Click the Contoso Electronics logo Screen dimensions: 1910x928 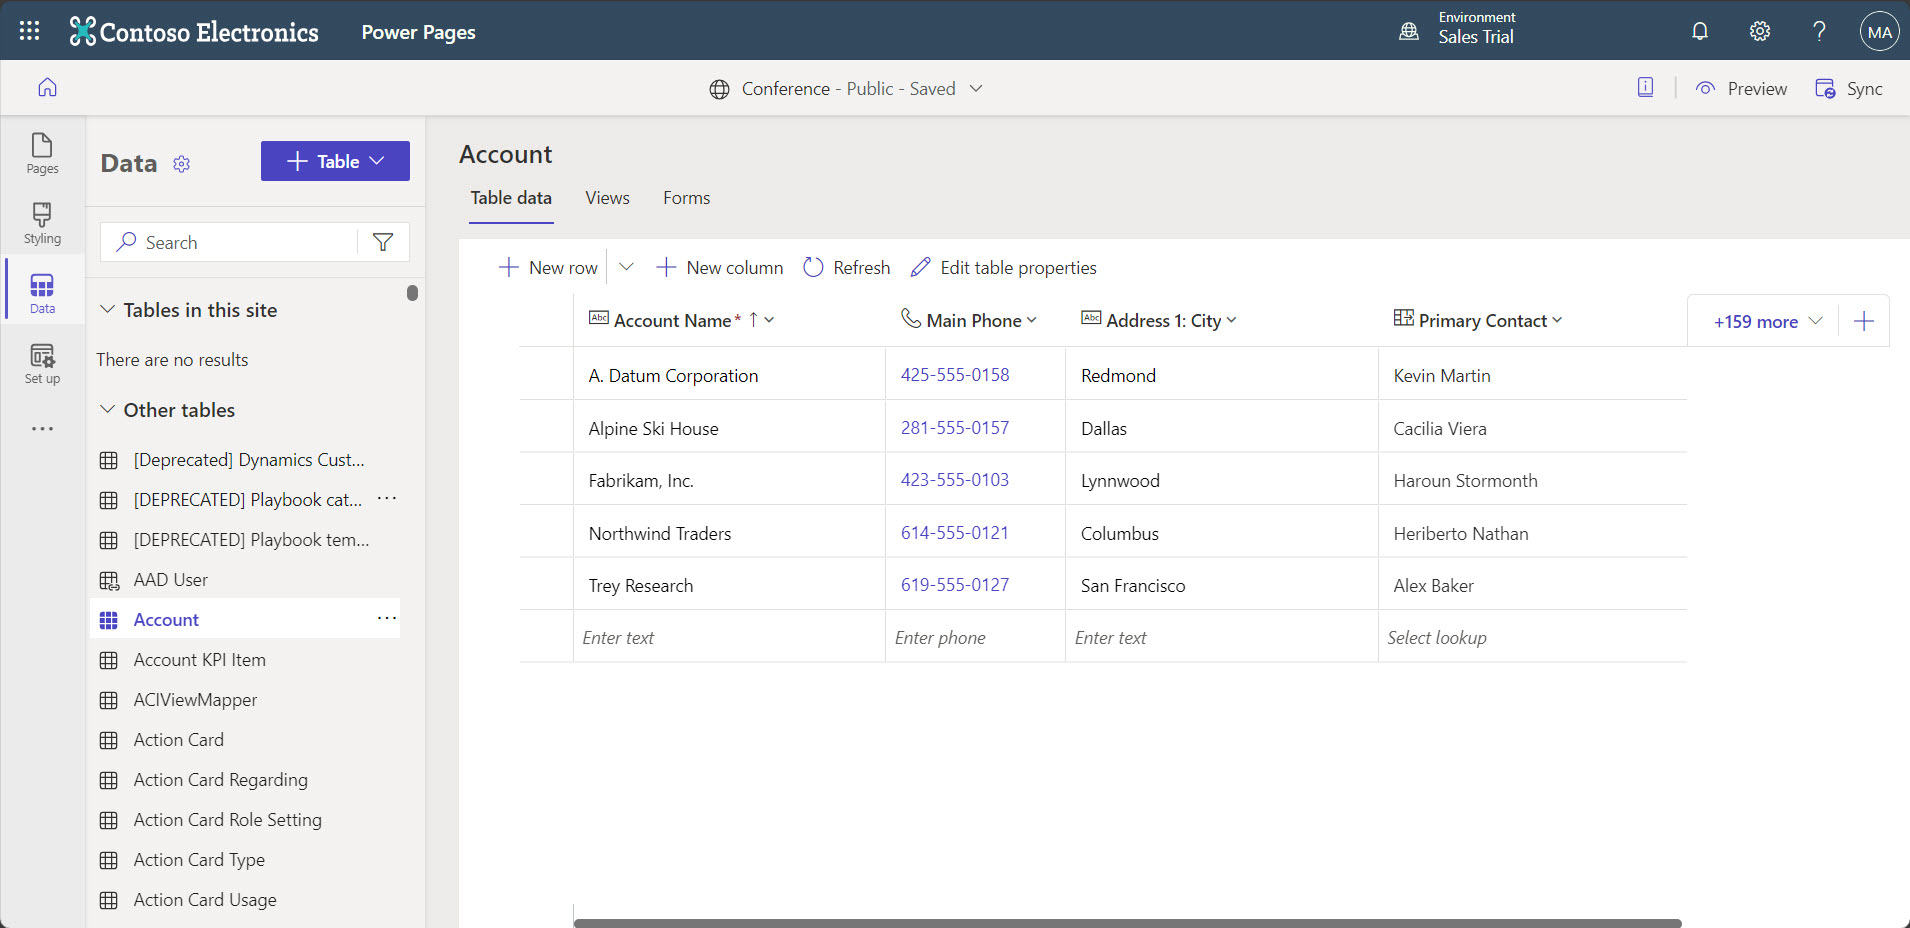[x=194, y=32]
